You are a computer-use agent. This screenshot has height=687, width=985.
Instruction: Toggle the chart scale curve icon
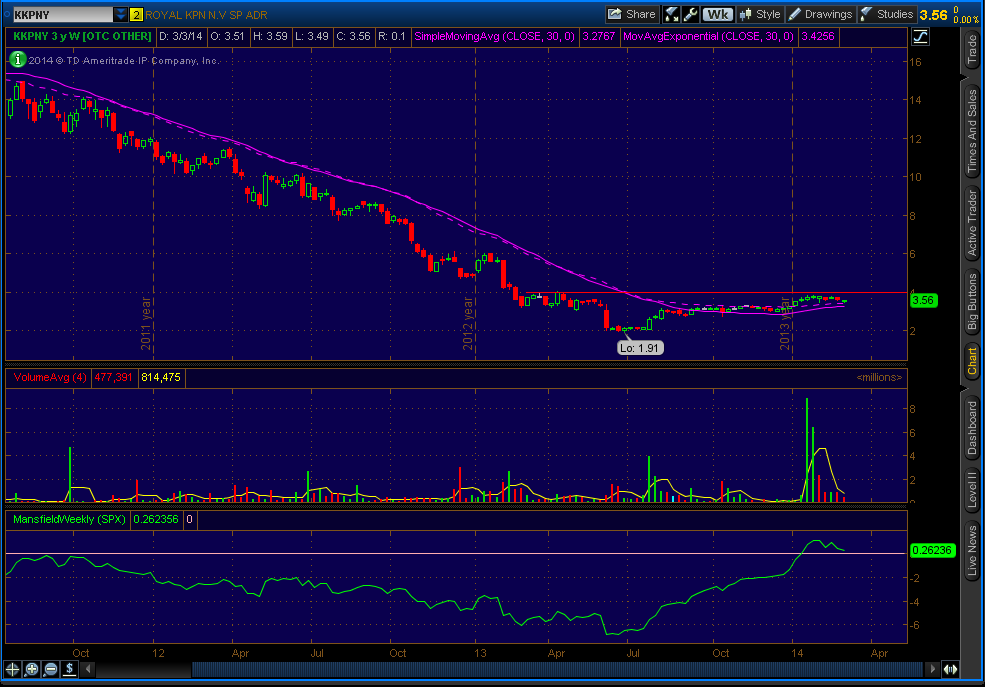(920, 36)
